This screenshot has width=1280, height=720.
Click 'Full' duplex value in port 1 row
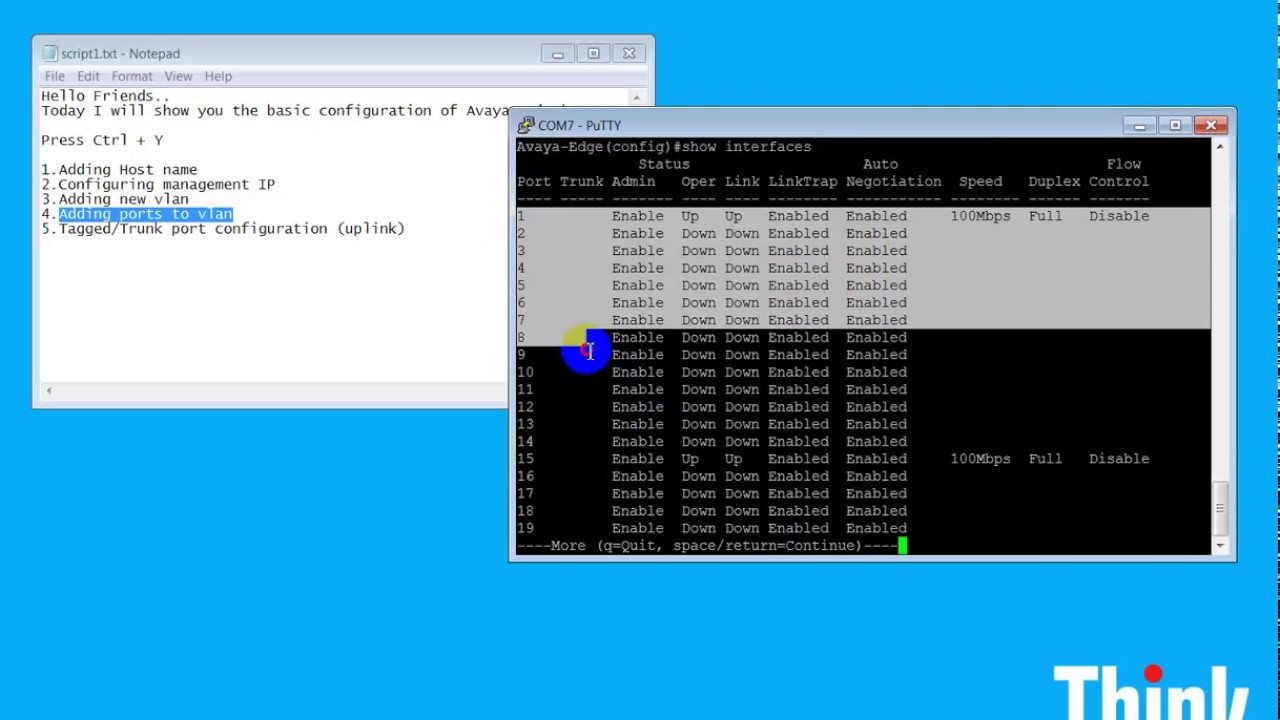tap(1045, 216)
